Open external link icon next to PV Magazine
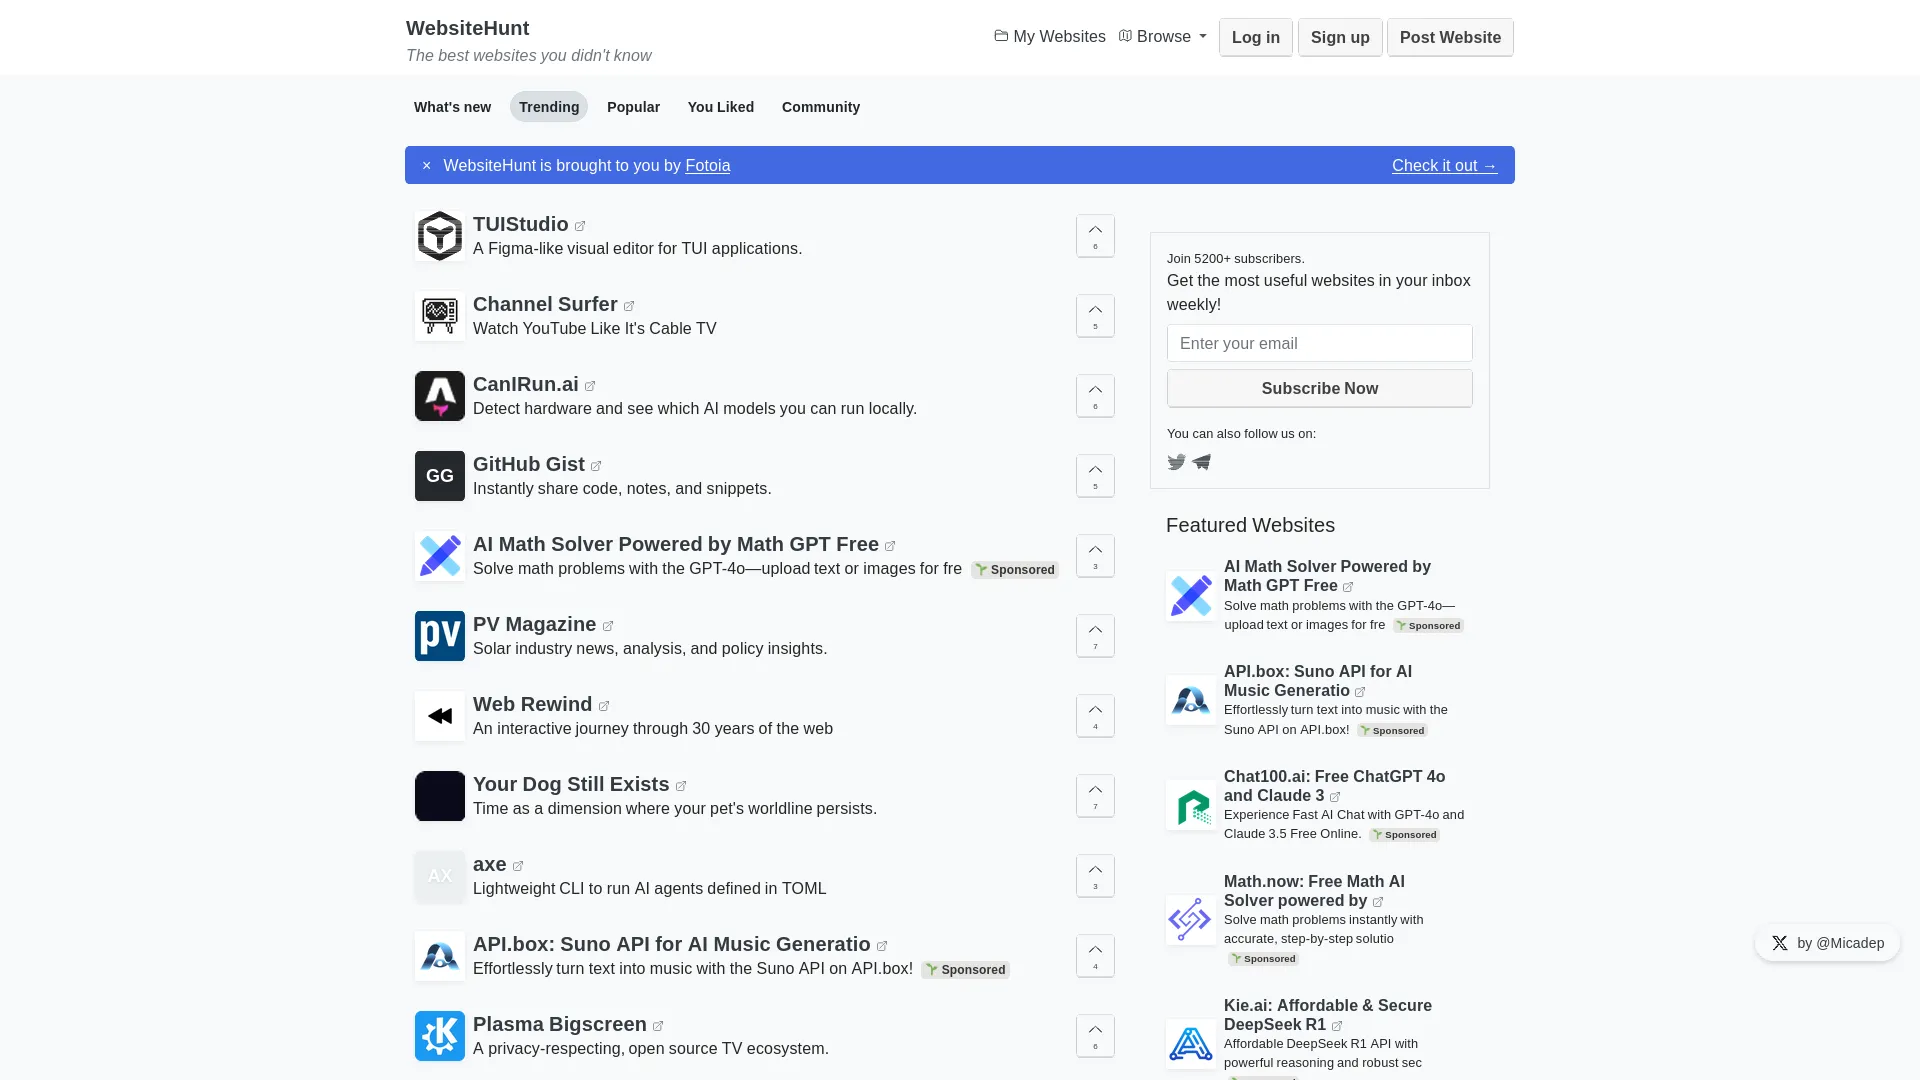 click(x=608, y=626)
